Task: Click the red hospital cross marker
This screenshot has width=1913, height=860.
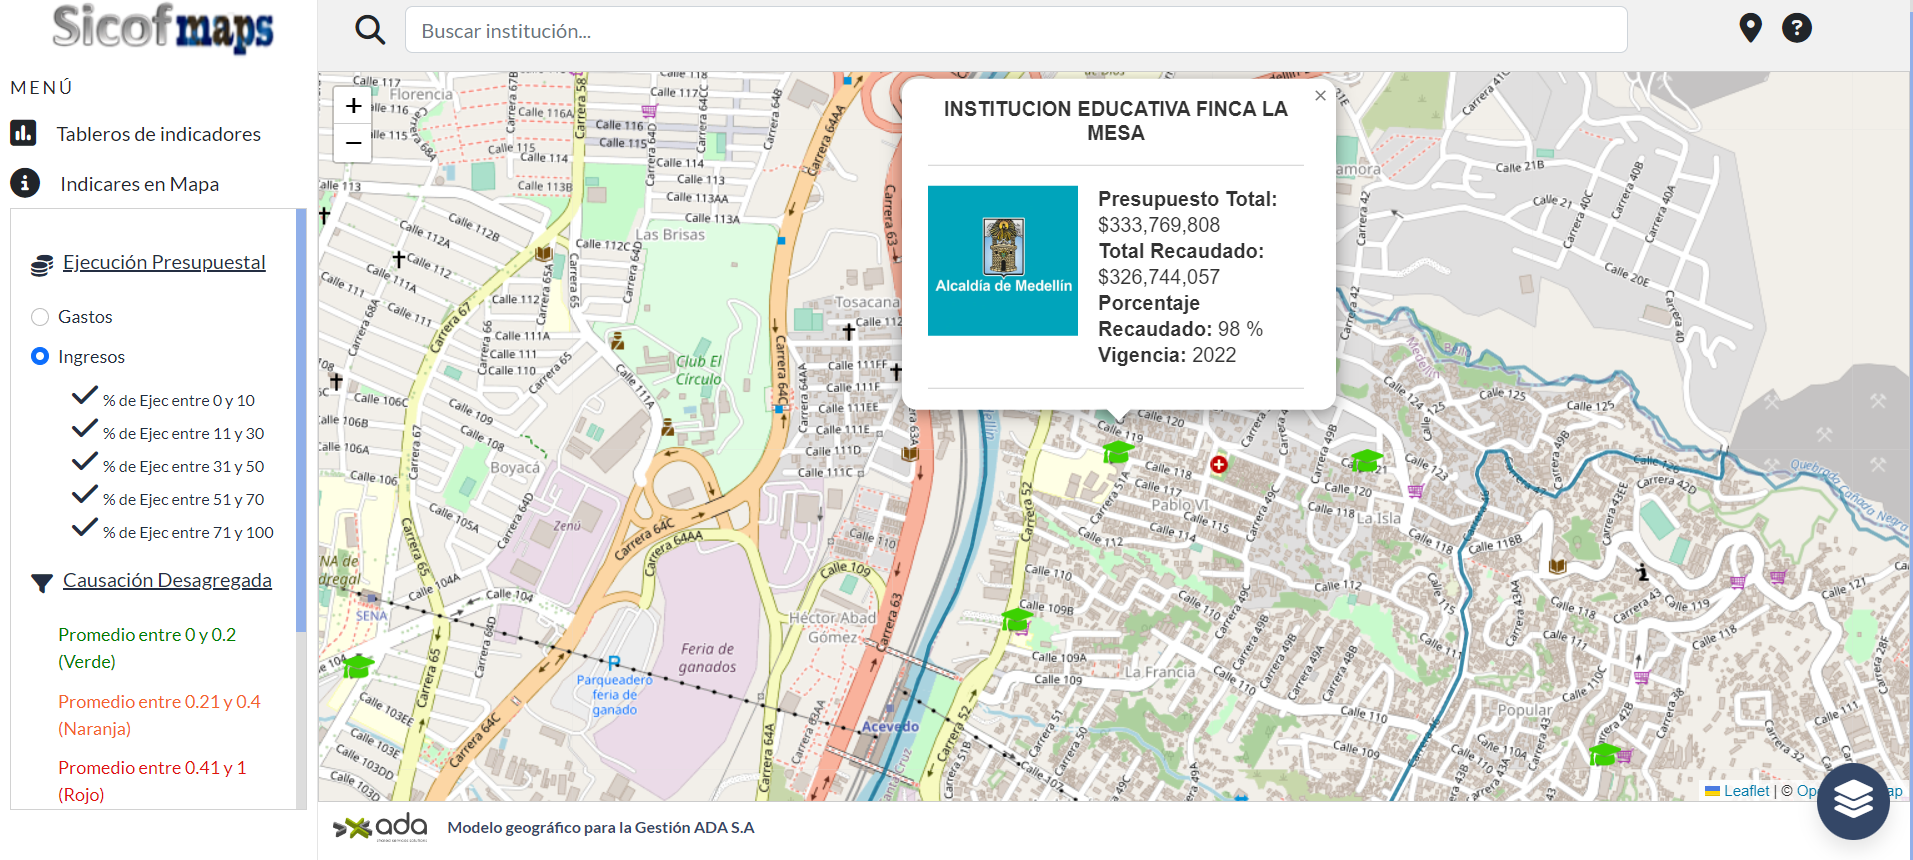Action: (1218, 465)
